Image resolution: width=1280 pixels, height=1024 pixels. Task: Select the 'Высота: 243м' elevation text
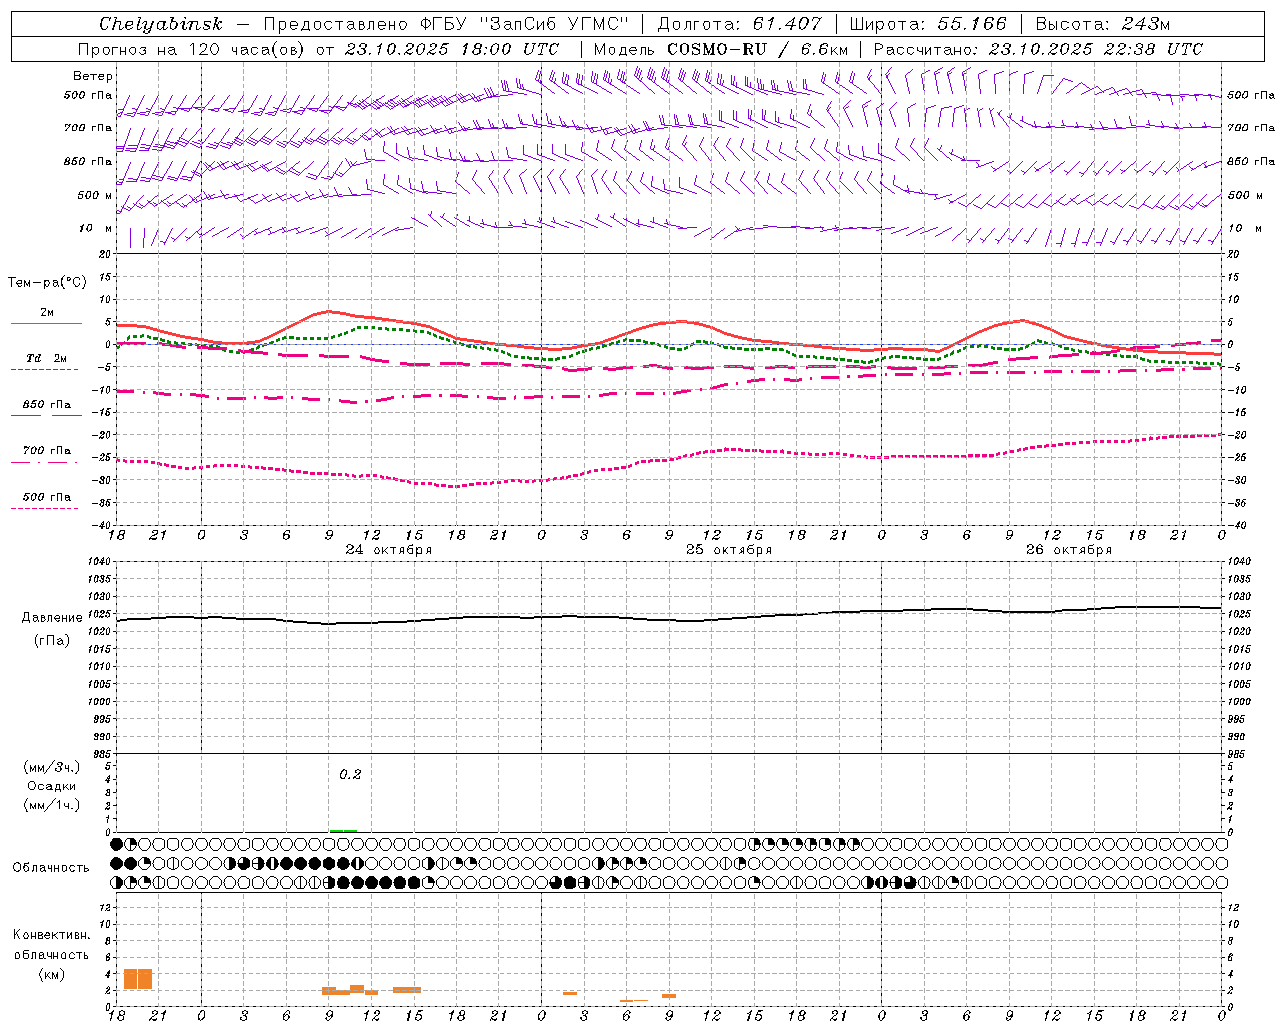coord(1103,24)
